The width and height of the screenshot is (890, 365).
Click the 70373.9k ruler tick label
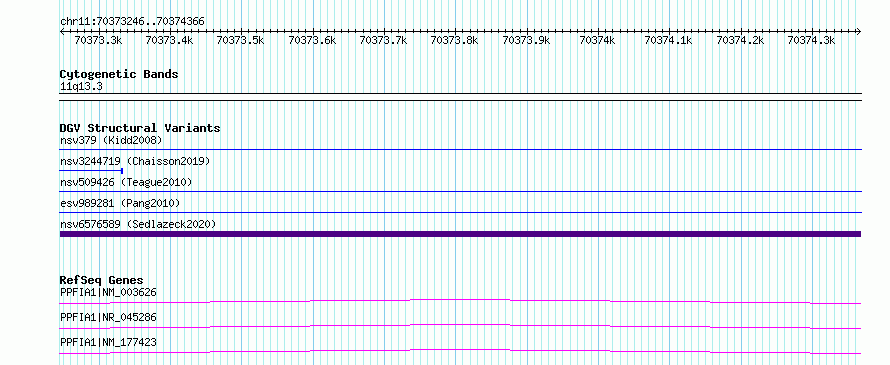pos(526,40)
